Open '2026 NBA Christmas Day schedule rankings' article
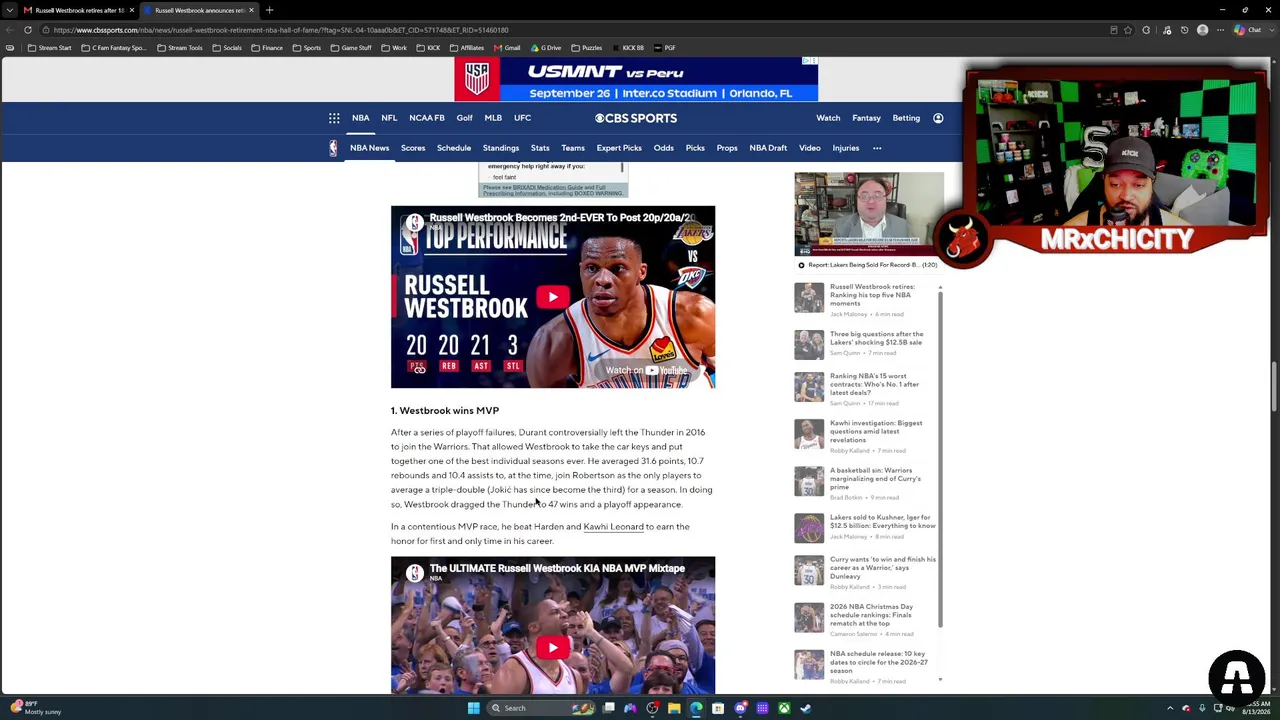 click(x=872, y=615)
